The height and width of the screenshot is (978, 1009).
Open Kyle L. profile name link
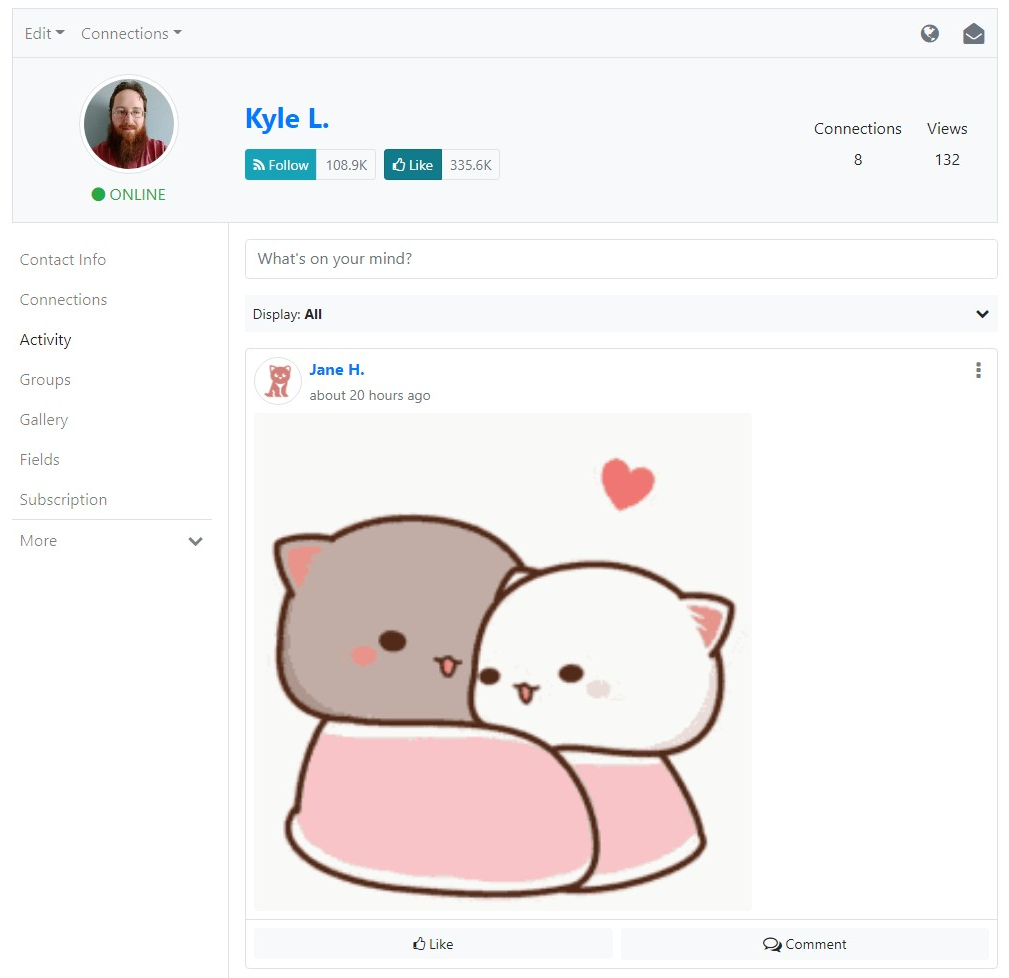click(287, 118)
